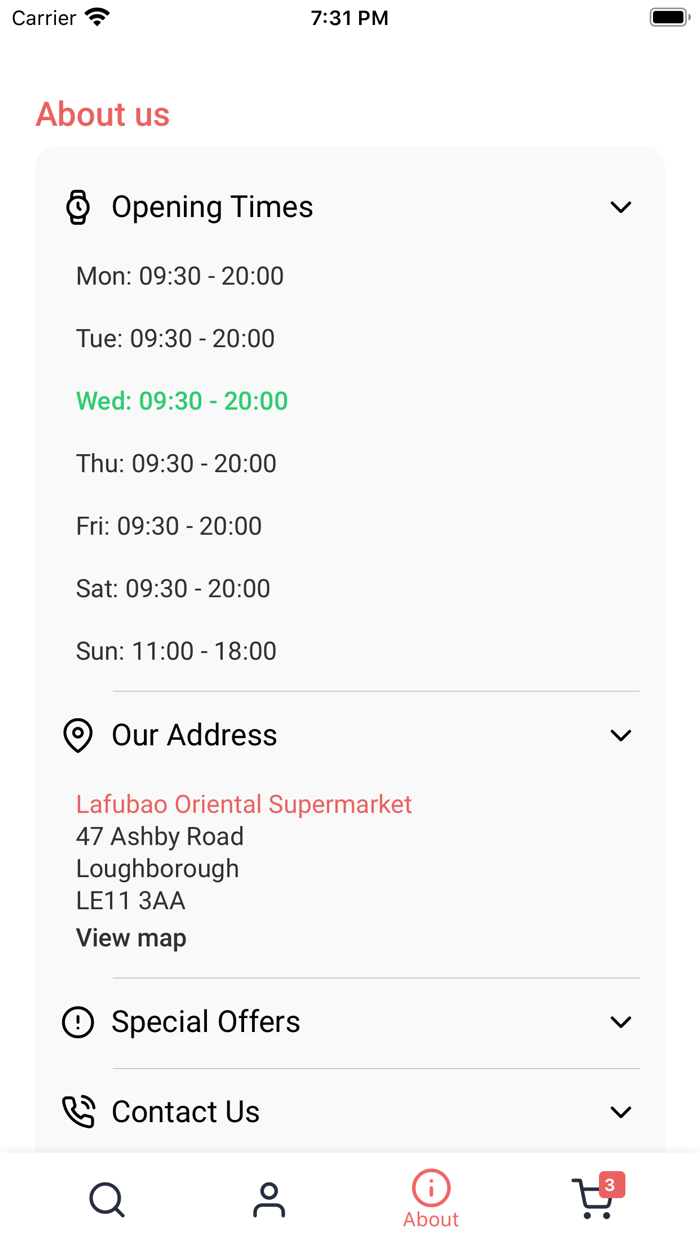Click the Contact Us phone icon
The height and width of the screenshot is (1244, 700).
click(78, 1111)
